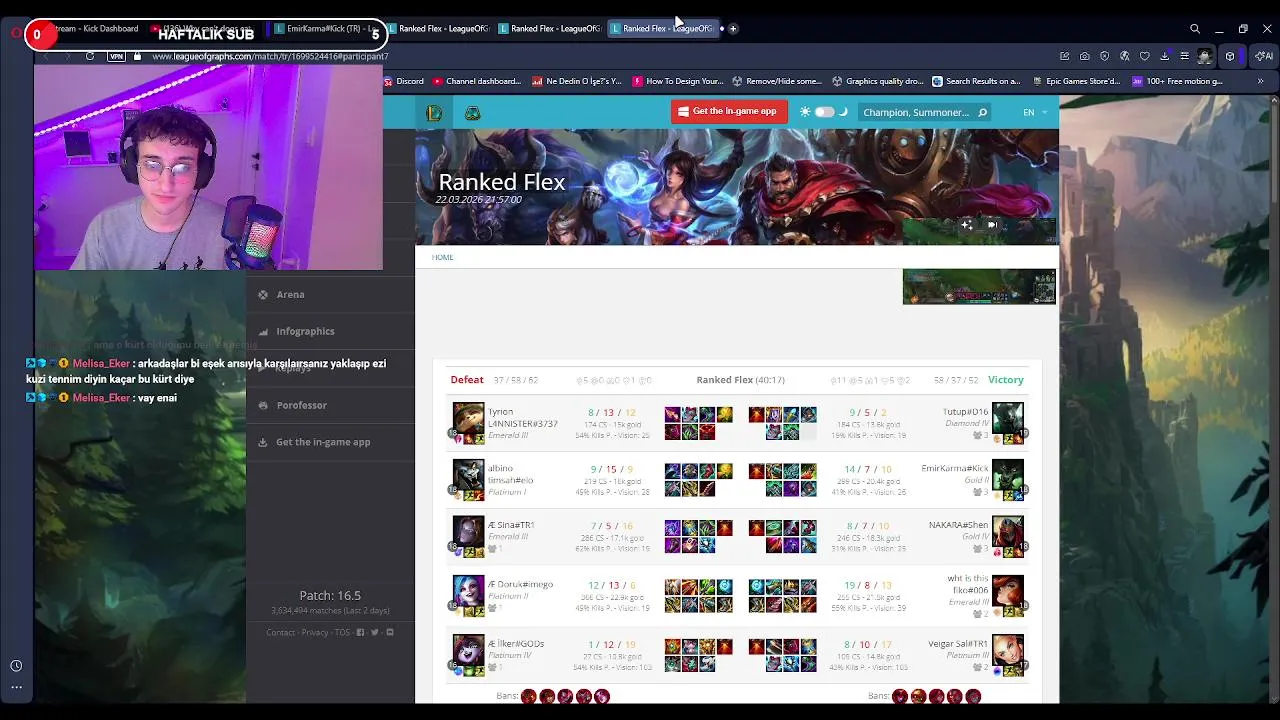The image size is (1280, 720).
Task: Click the green TFT logo icon in site header
Action: point(472,113)
